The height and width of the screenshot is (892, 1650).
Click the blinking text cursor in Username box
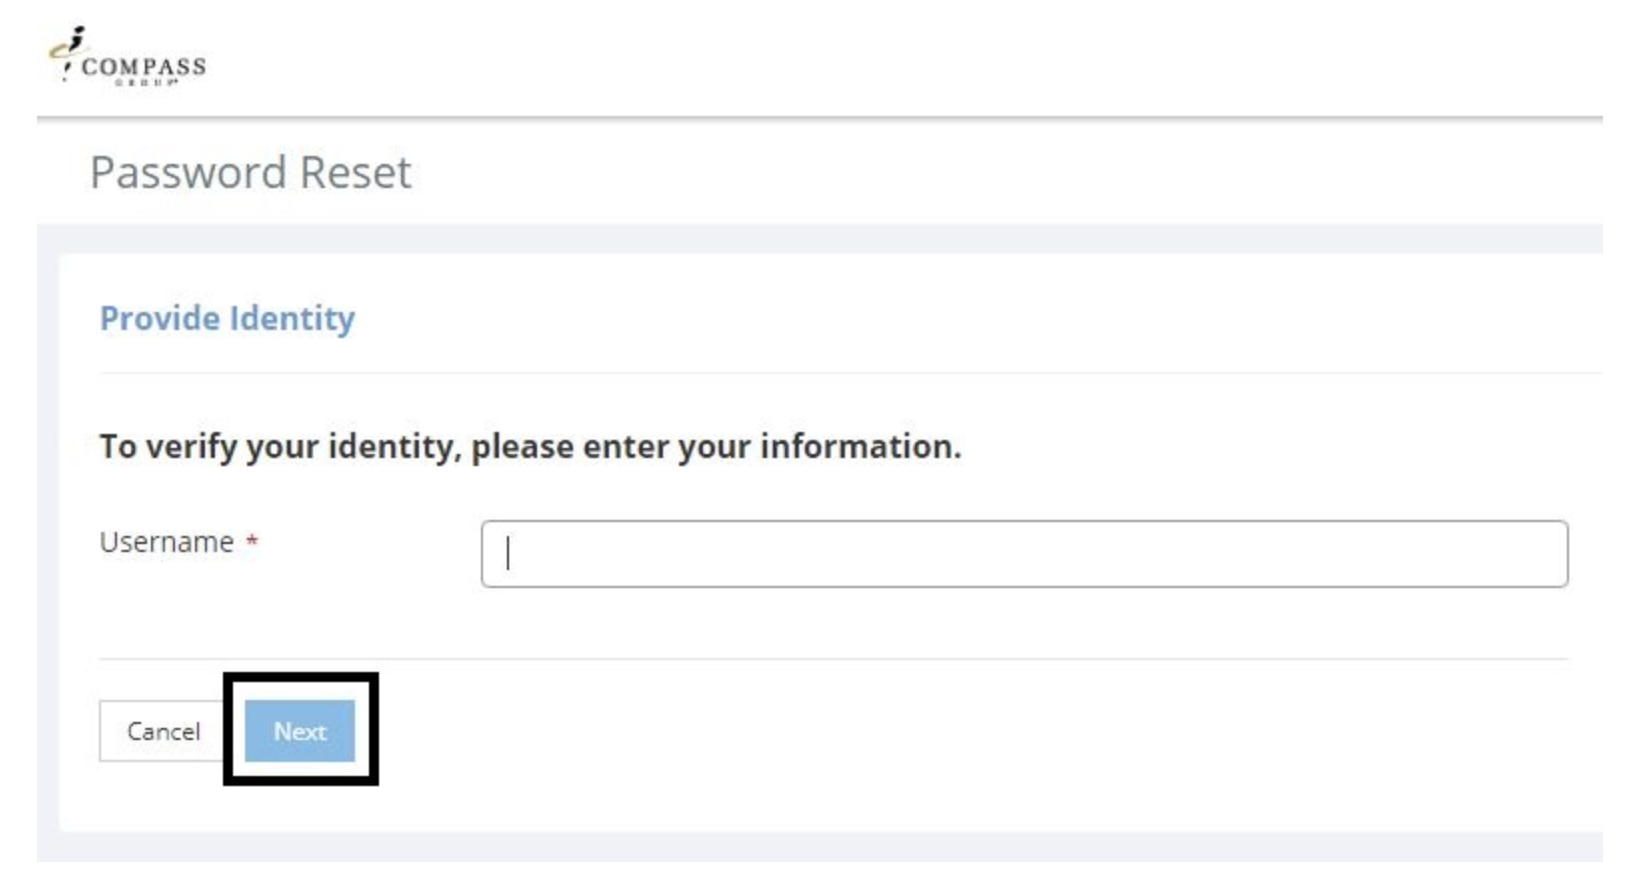[x=508, y=554]
